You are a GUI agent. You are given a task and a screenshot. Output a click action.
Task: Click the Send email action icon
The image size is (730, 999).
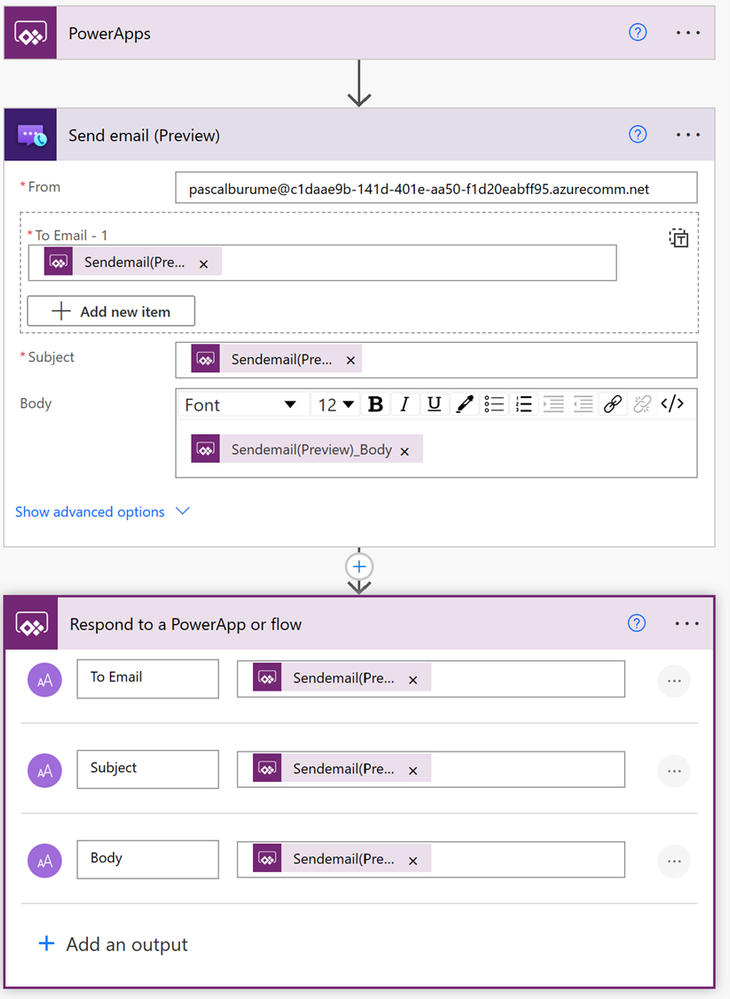31,135
